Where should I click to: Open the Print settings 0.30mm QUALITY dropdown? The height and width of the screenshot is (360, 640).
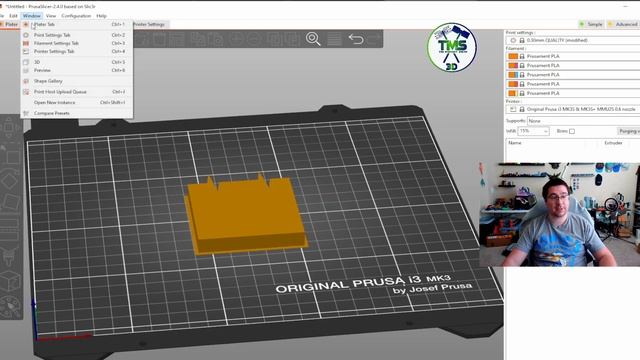[573, 40]
